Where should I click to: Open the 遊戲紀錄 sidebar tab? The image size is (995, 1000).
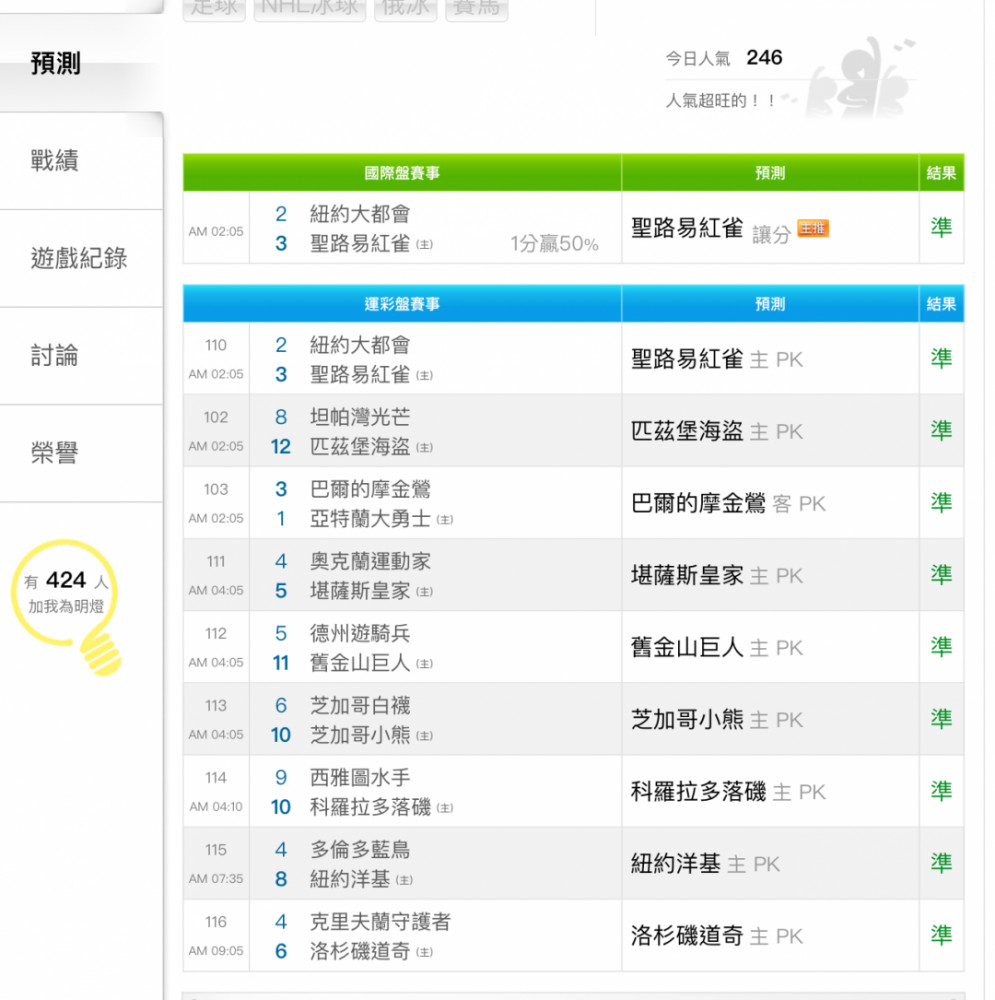tap(79, 258)
